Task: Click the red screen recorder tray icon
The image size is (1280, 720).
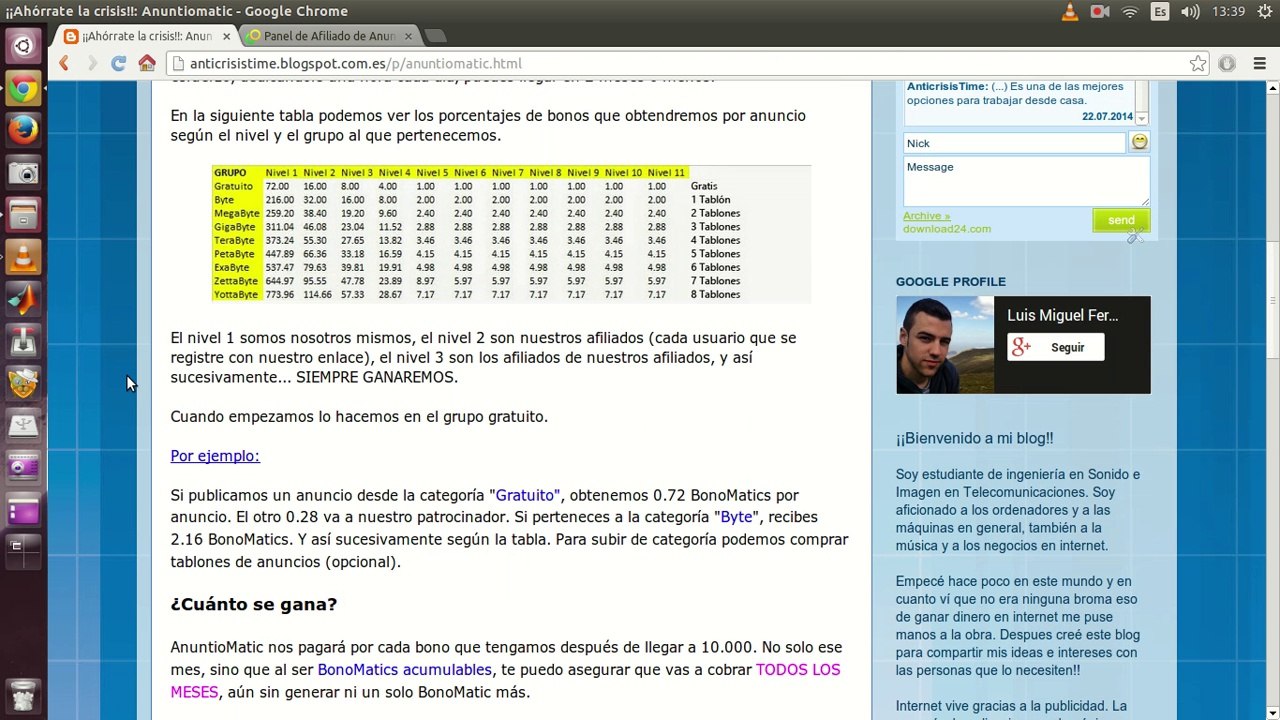Action: [1100, 12]
